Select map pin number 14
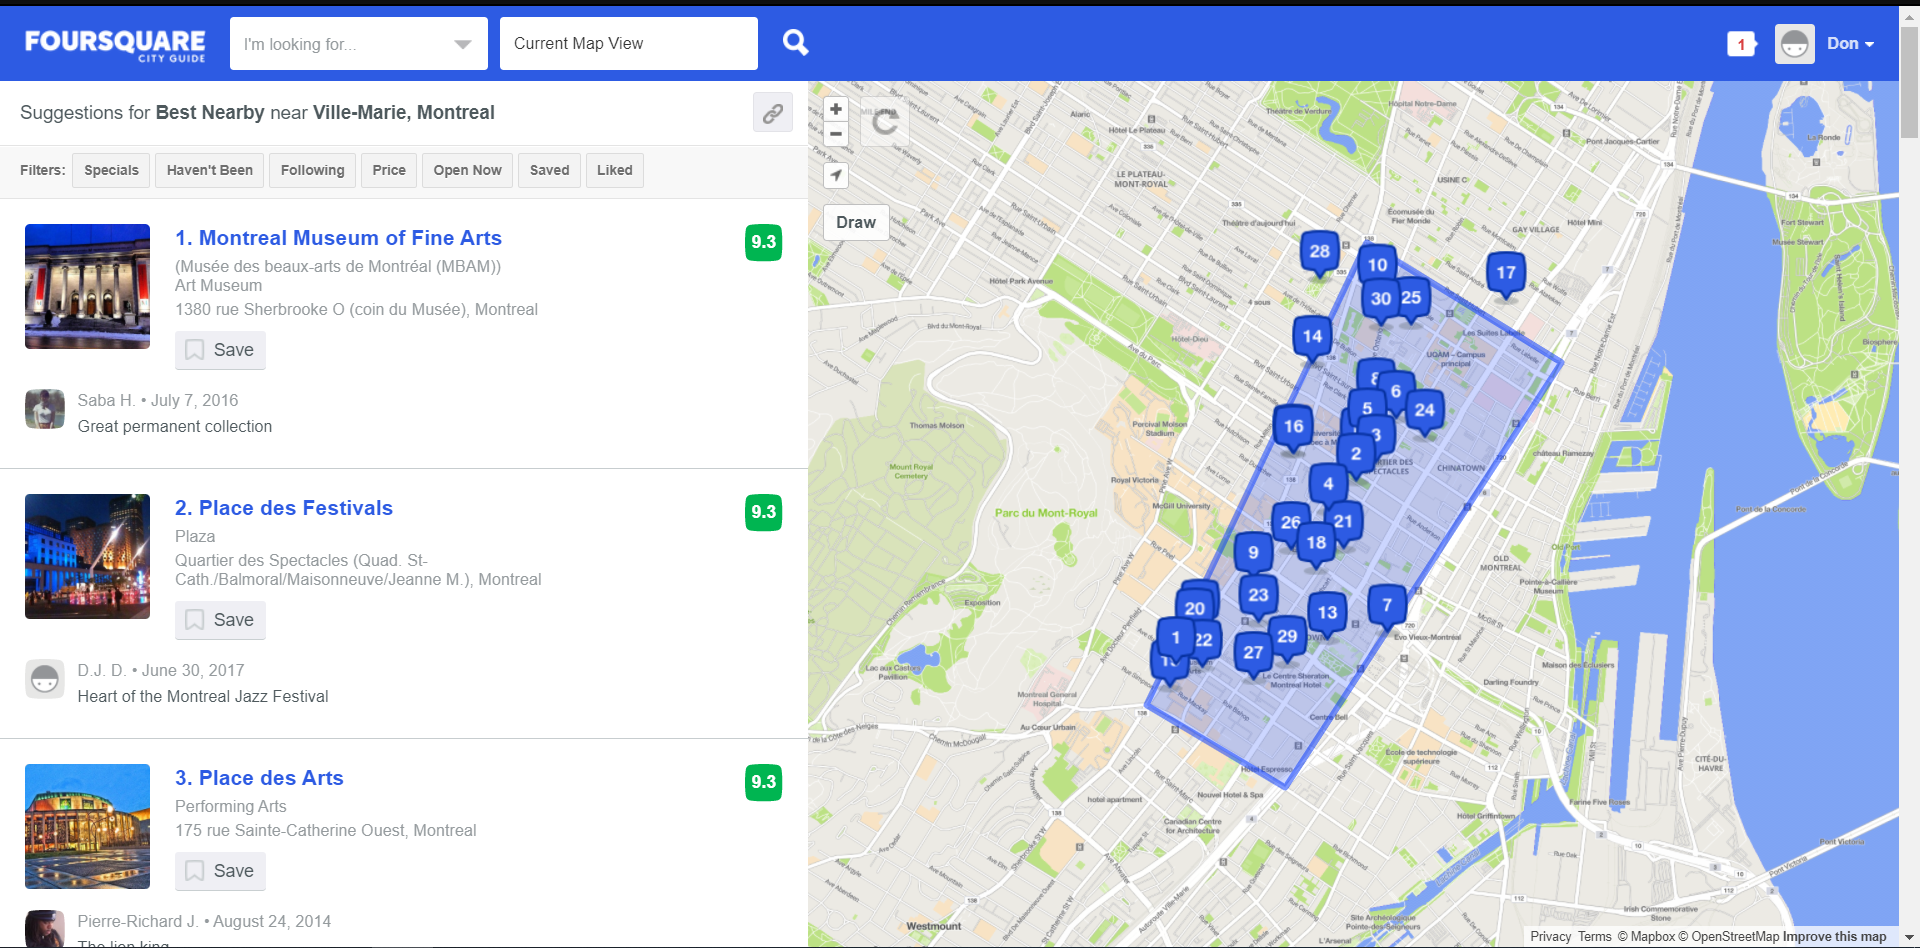This screenshot has width=1920, height=948. click(1312, 337)
